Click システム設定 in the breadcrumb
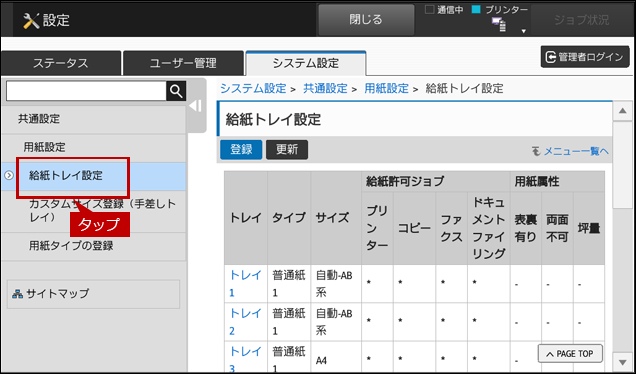Image resolution: width=636 pixels, height=374 pixels. point(254,88)
